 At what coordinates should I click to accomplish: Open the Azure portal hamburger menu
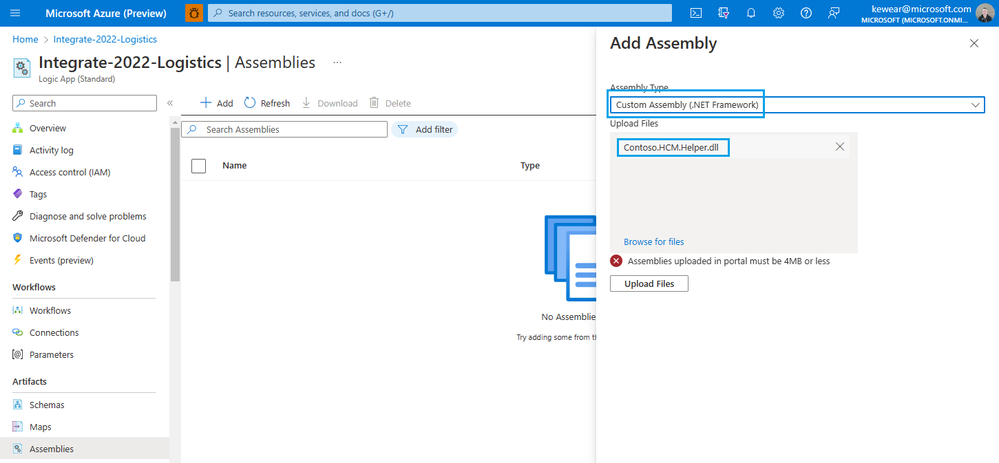15,13
